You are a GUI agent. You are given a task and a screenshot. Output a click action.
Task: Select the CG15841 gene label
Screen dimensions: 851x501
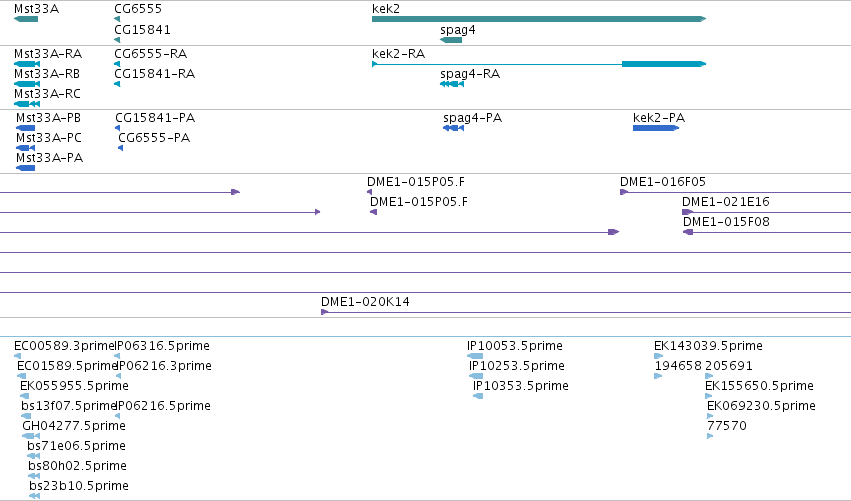[x=142, y=30]
